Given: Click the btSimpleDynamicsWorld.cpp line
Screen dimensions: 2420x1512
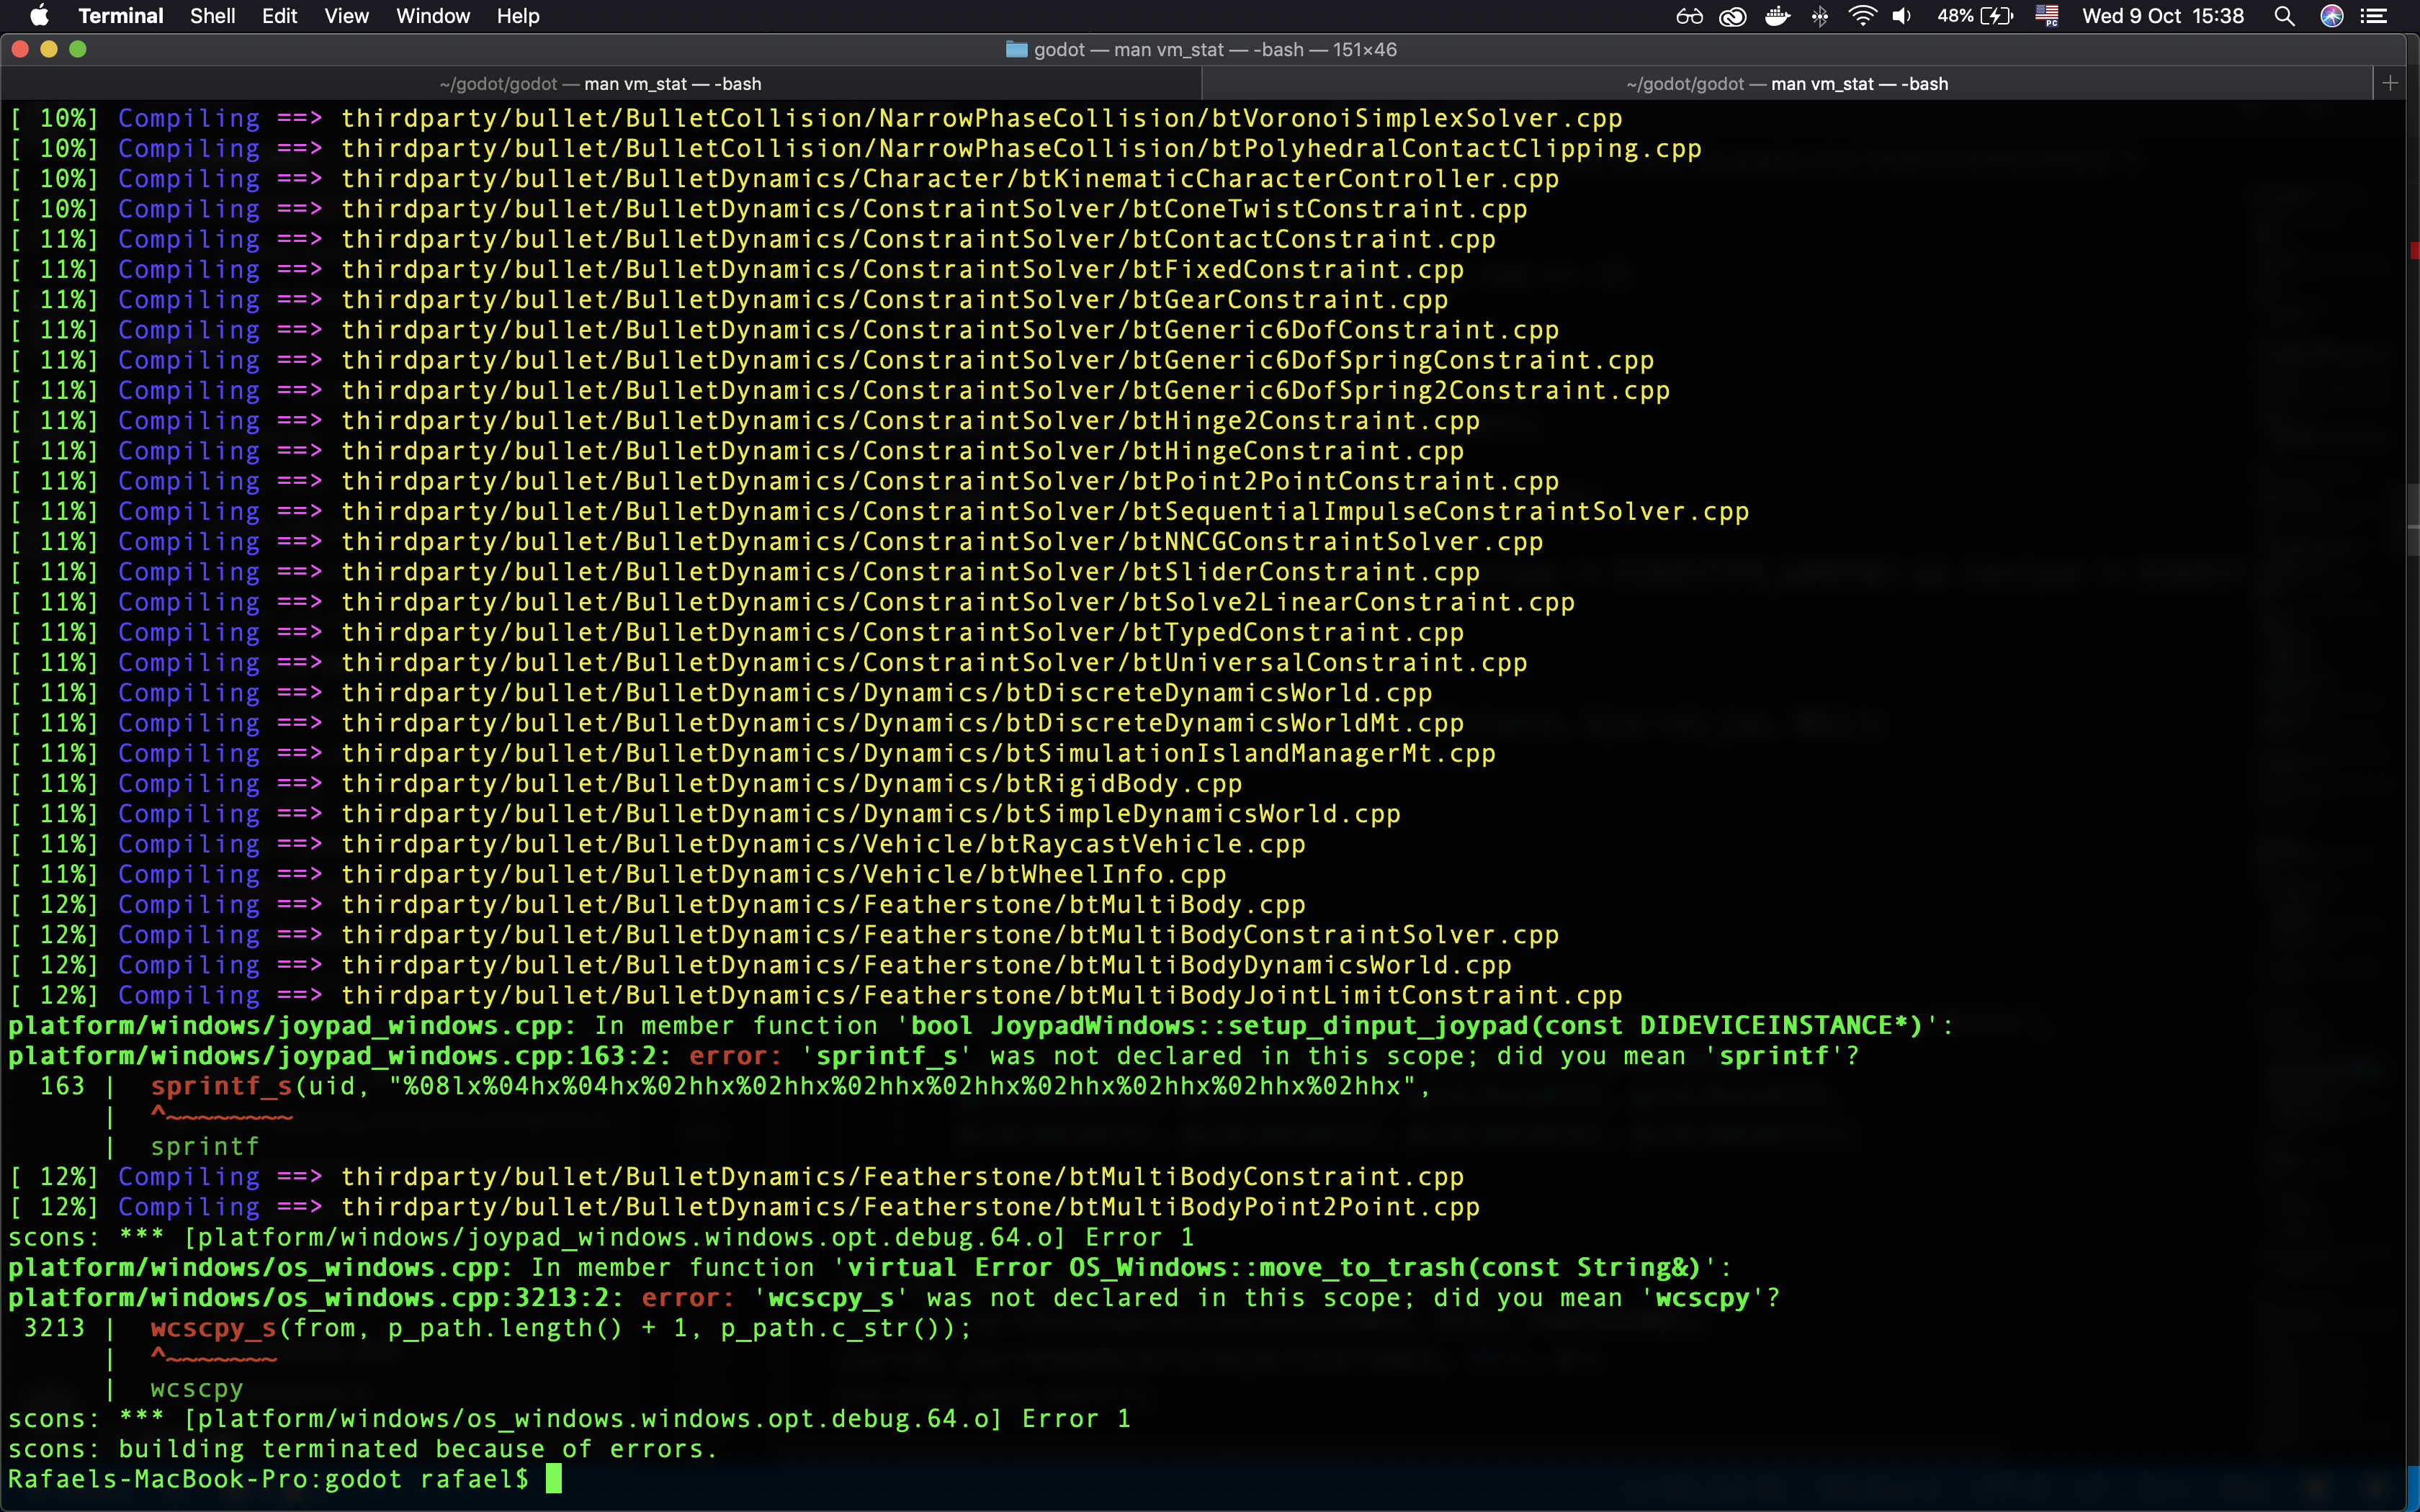Looking at the screenshot, I should 705,814.
